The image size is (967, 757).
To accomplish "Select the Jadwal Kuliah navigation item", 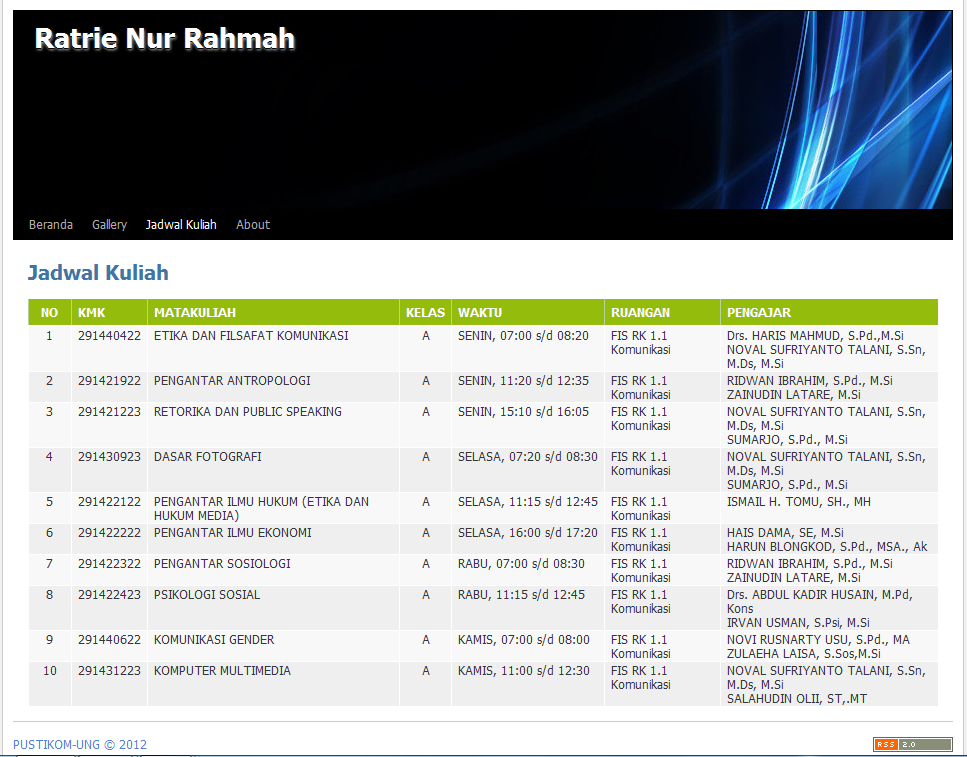I will (181, 225).
